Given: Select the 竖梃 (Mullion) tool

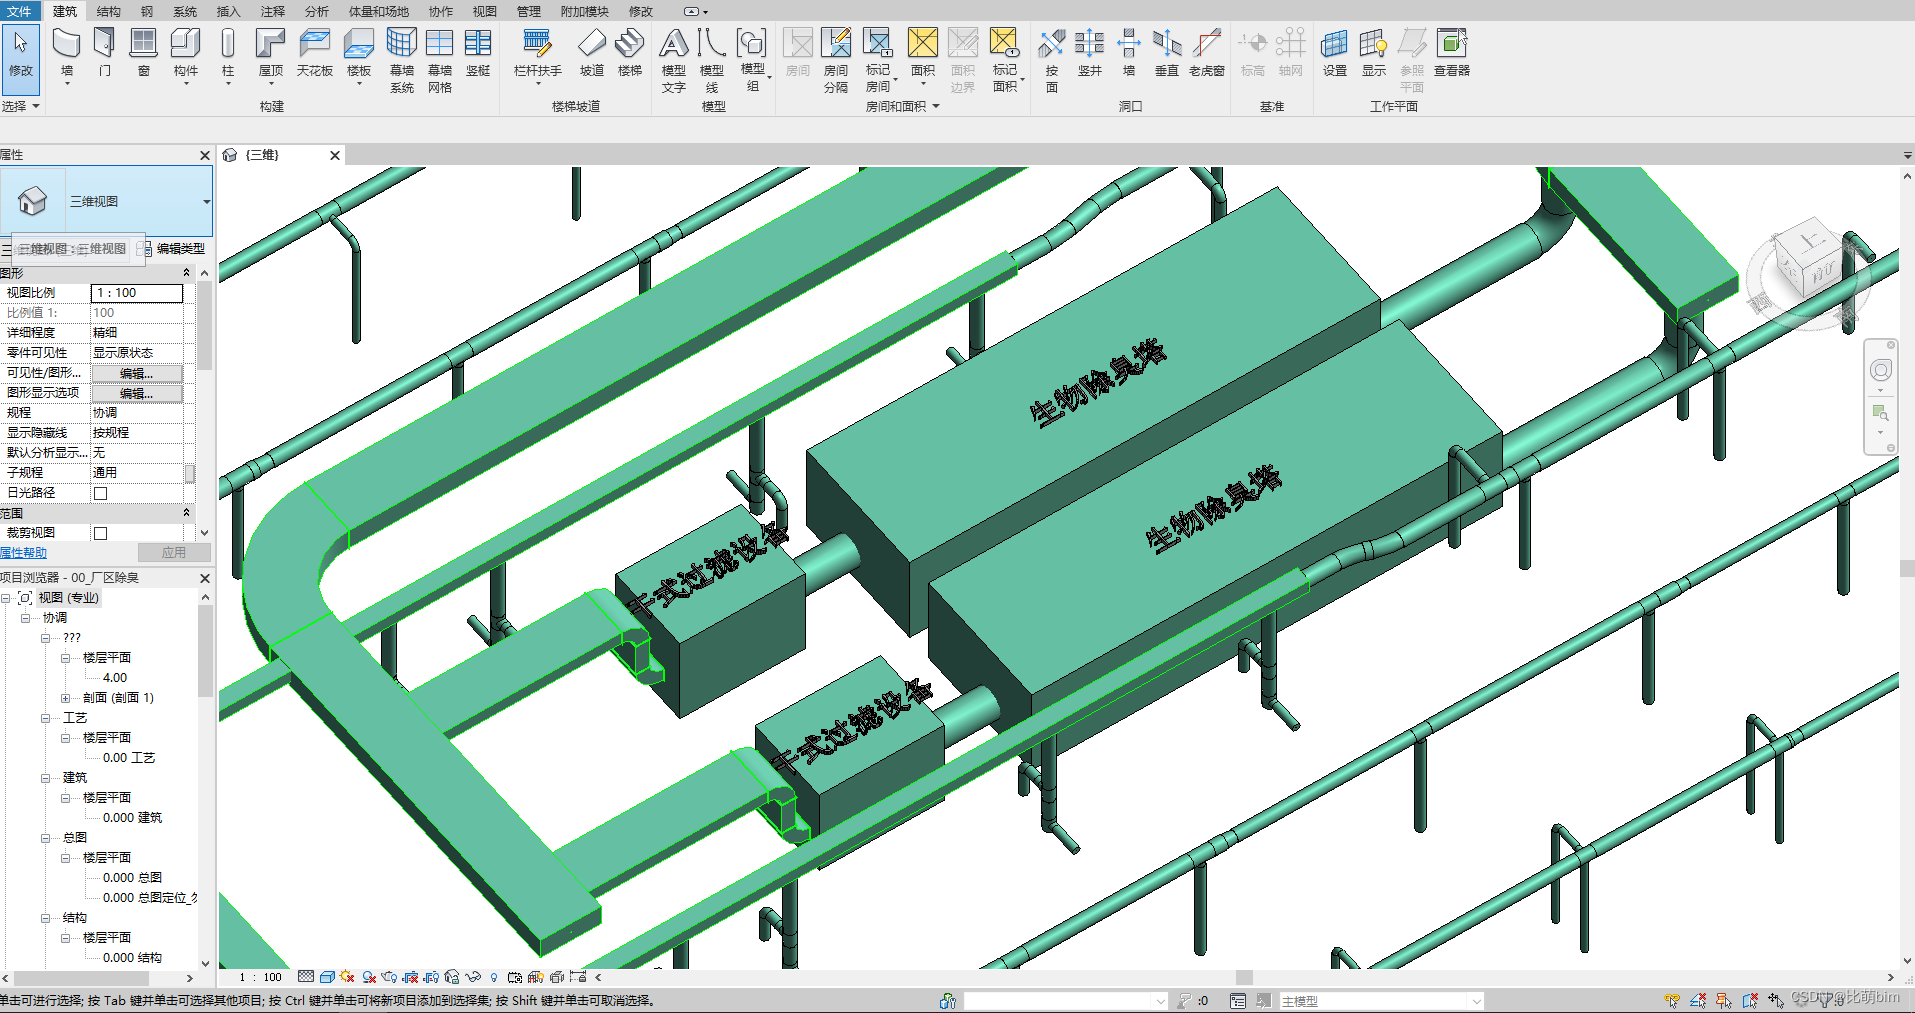Looking at the screenshot, I should 478,54.
